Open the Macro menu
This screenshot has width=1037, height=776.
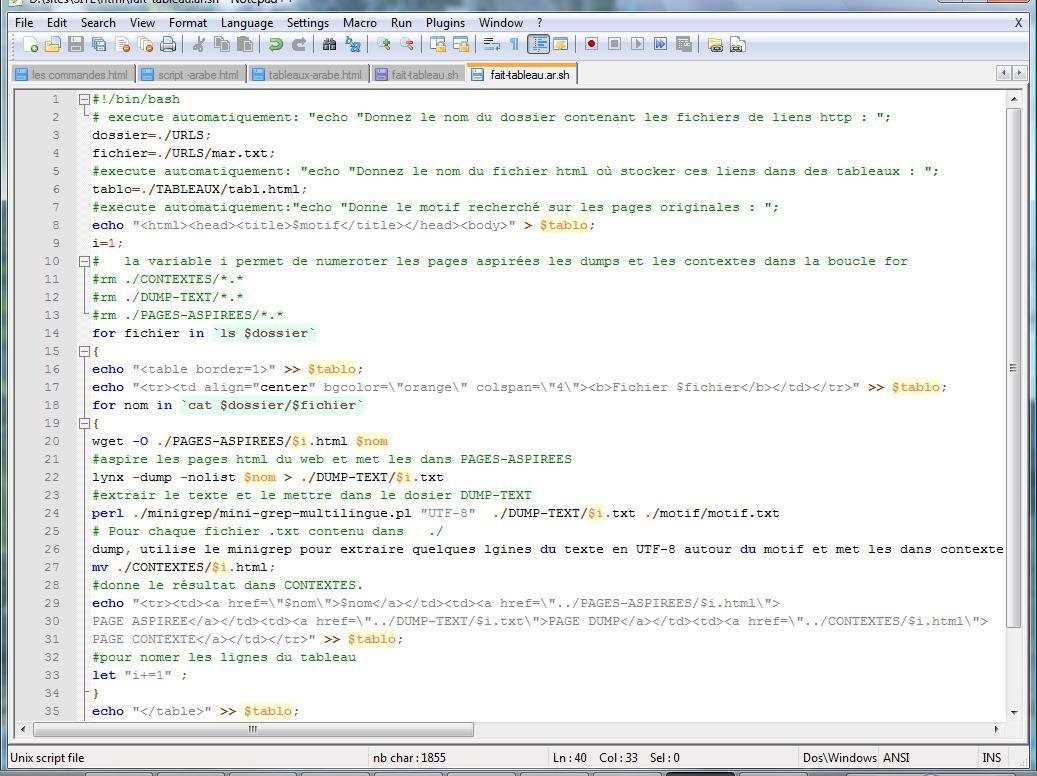[360, 22]
